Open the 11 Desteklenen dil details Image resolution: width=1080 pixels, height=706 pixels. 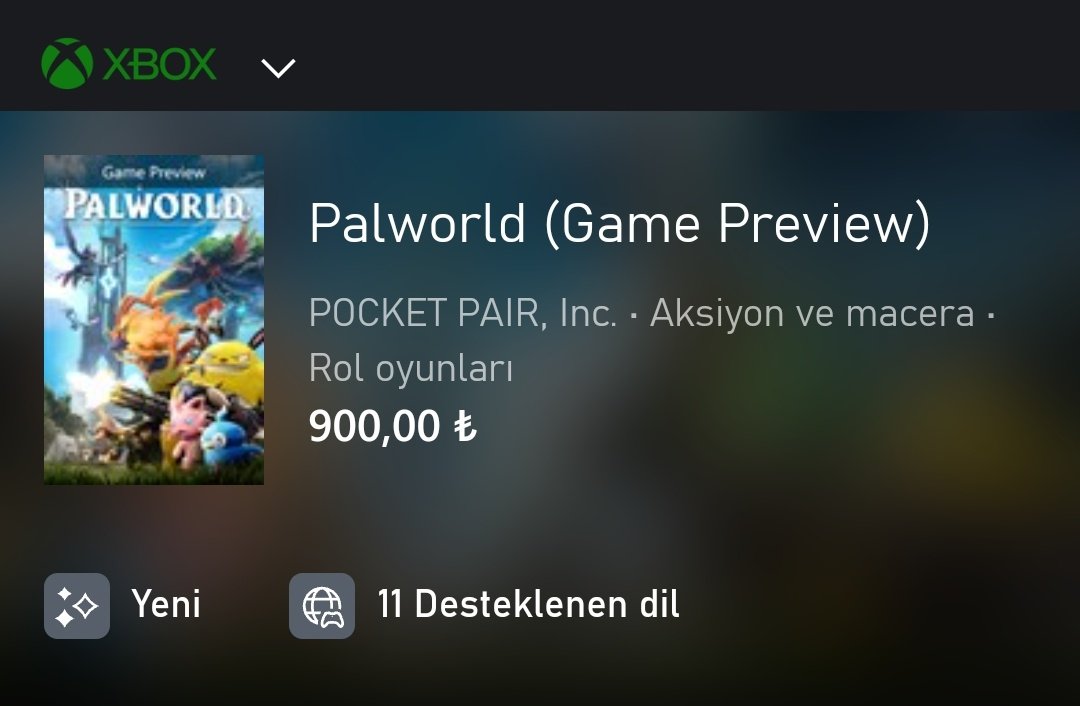tap(528, 604)
